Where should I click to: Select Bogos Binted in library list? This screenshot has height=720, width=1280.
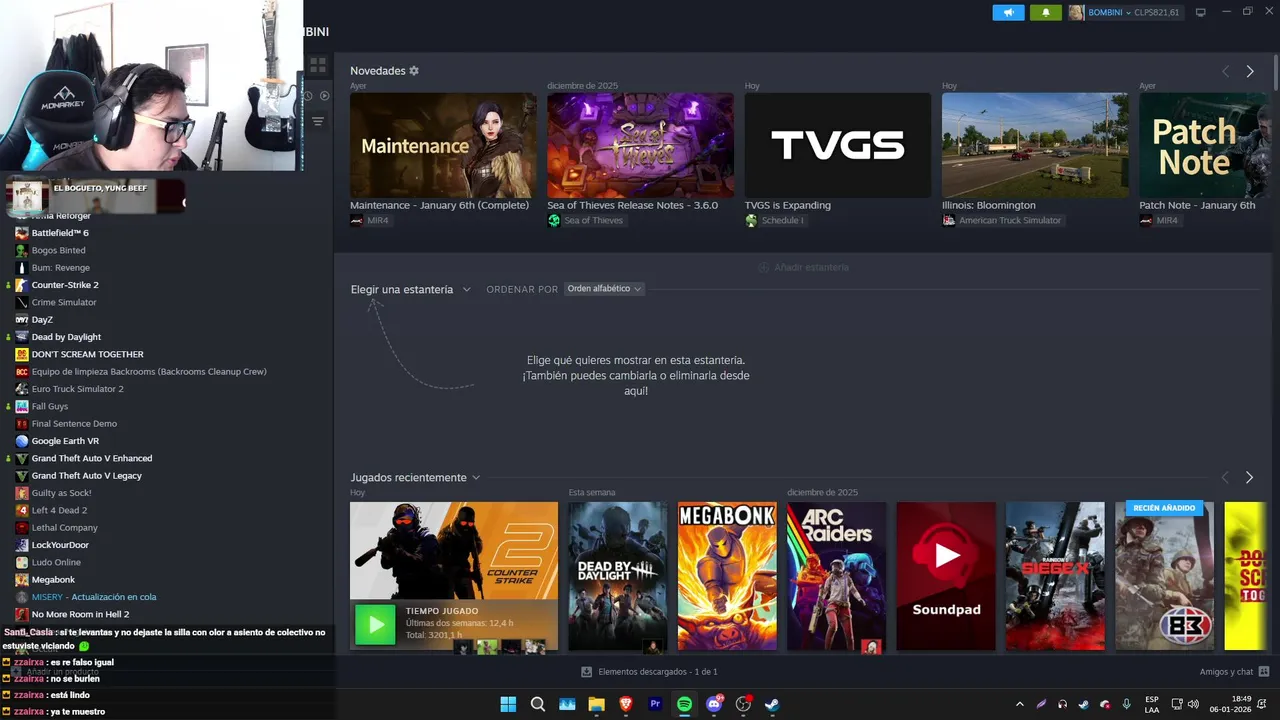(58, 250)
